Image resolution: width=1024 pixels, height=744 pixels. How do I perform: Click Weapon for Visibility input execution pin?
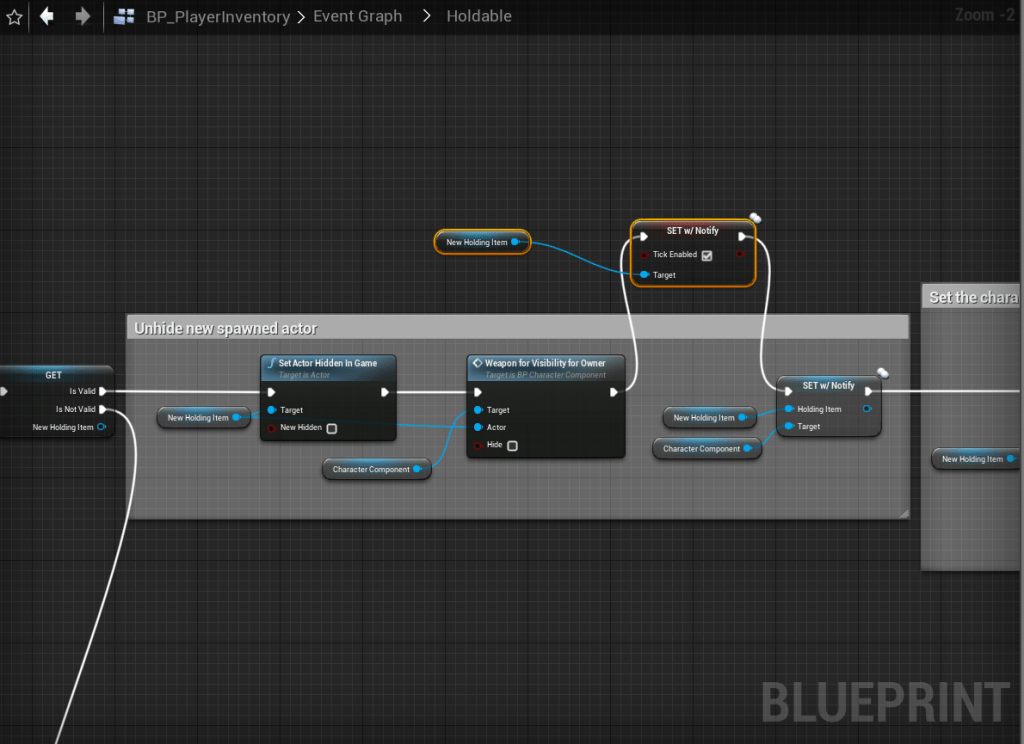coord(478,393)
